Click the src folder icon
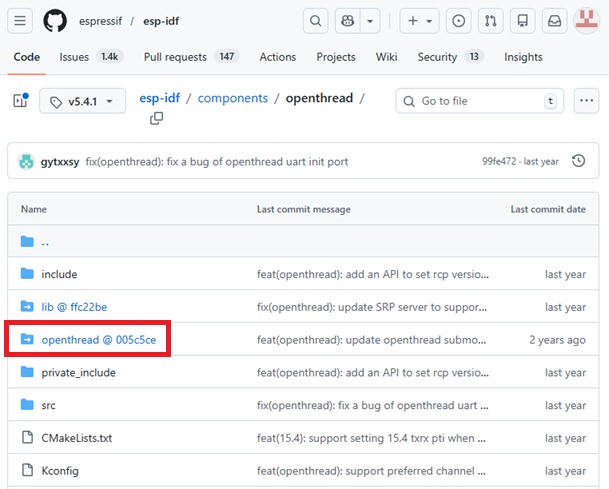 tap(27, 404)
